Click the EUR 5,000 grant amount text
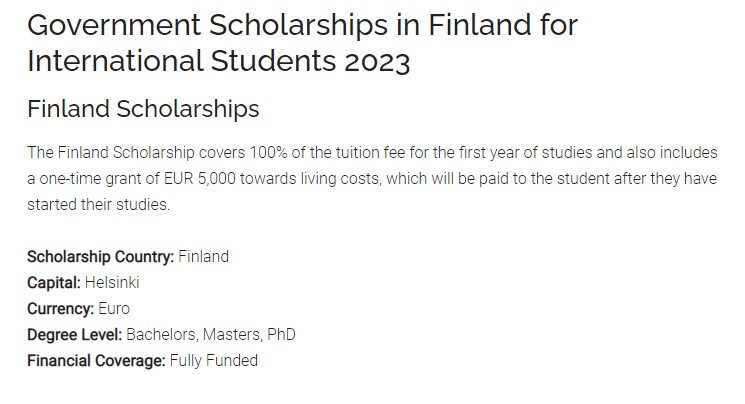 [200, 179]
